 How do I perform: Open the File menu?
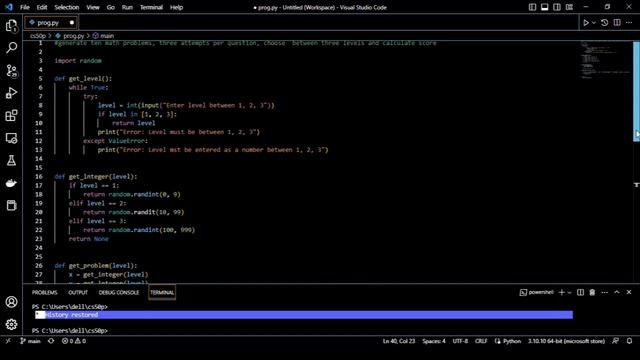point(24,7)
